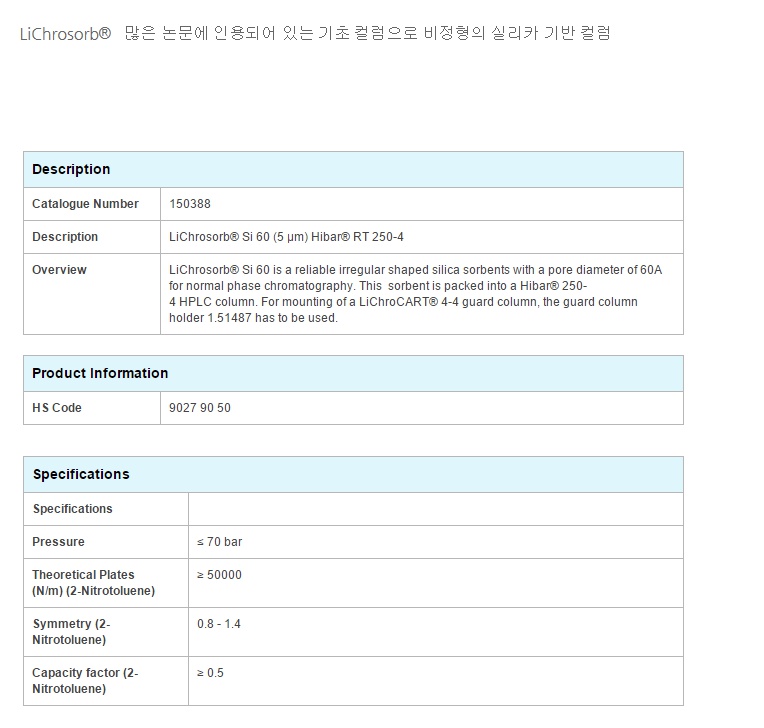Click the blue Specifications section header bar

tap(353, 474)
